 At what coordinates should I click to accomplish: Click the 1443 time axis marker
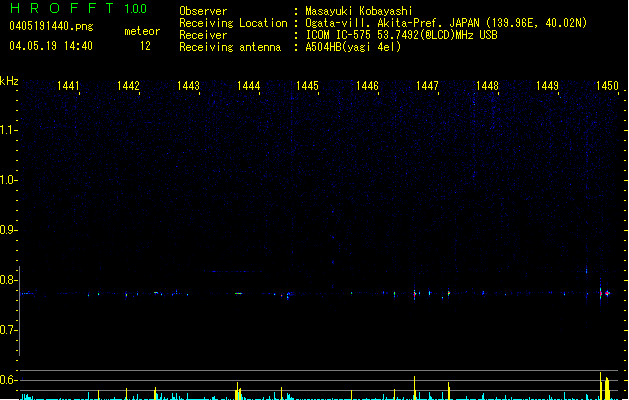188,85
